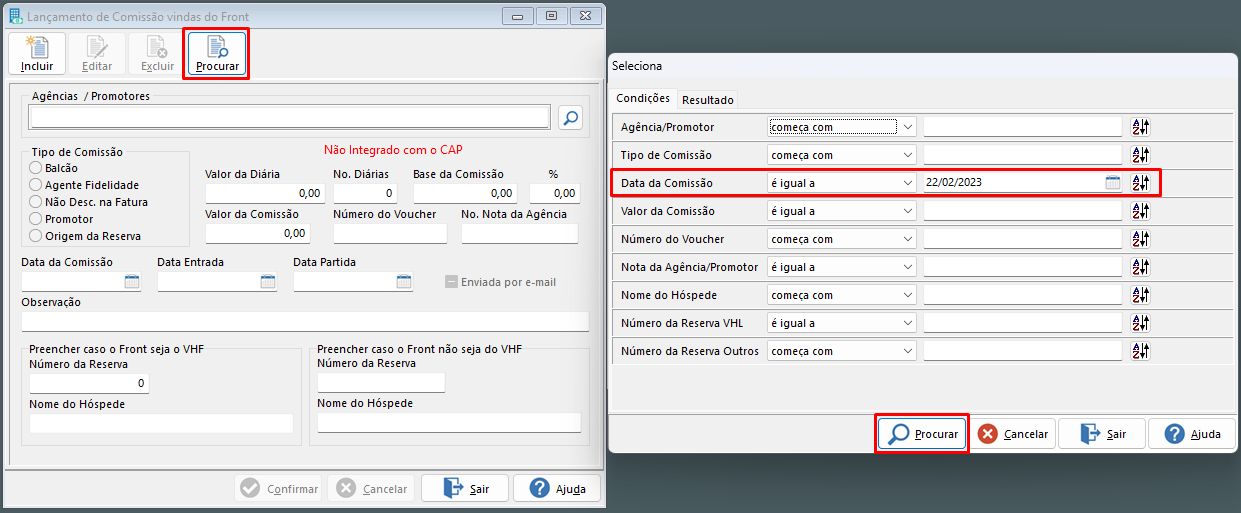Click the Cancelar button in main window
The image size is (1241, 513).
coord(371,488)
